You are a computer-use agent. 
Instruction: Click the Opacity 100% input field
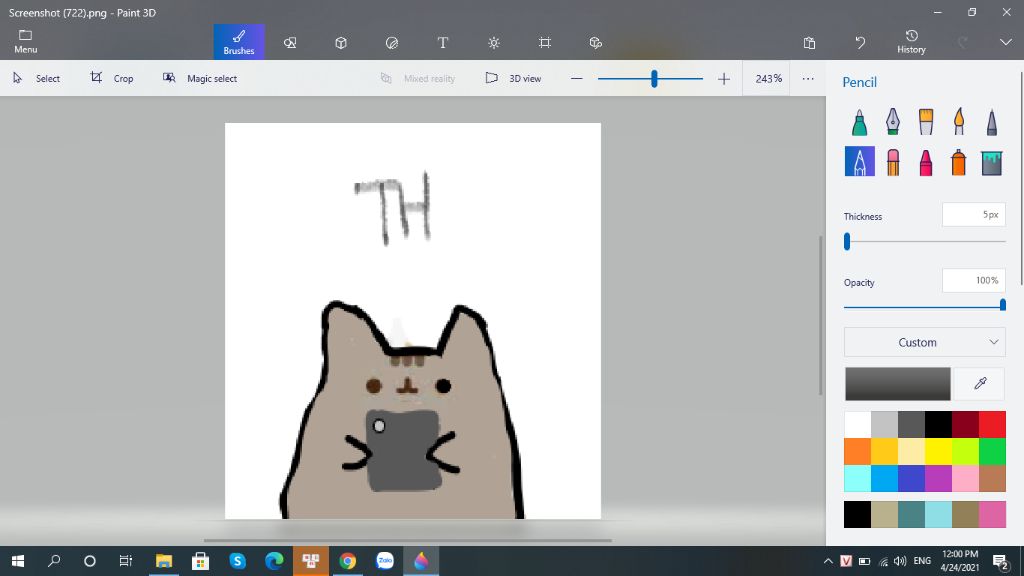tap(973, 280)
